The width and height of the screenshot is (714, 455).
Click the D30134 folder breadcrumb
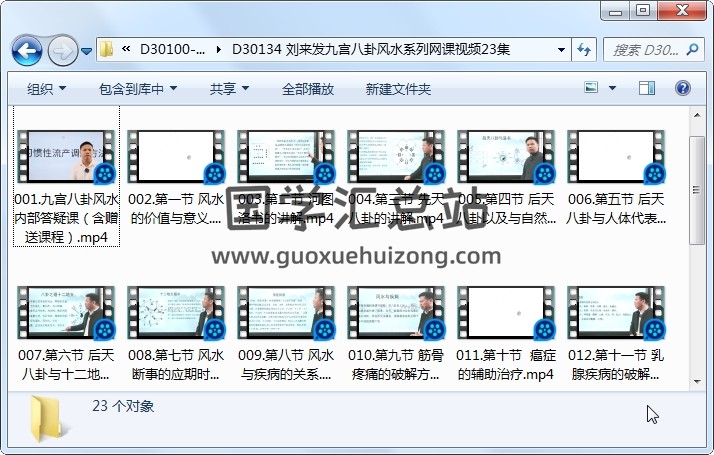(x=371, y=49)
